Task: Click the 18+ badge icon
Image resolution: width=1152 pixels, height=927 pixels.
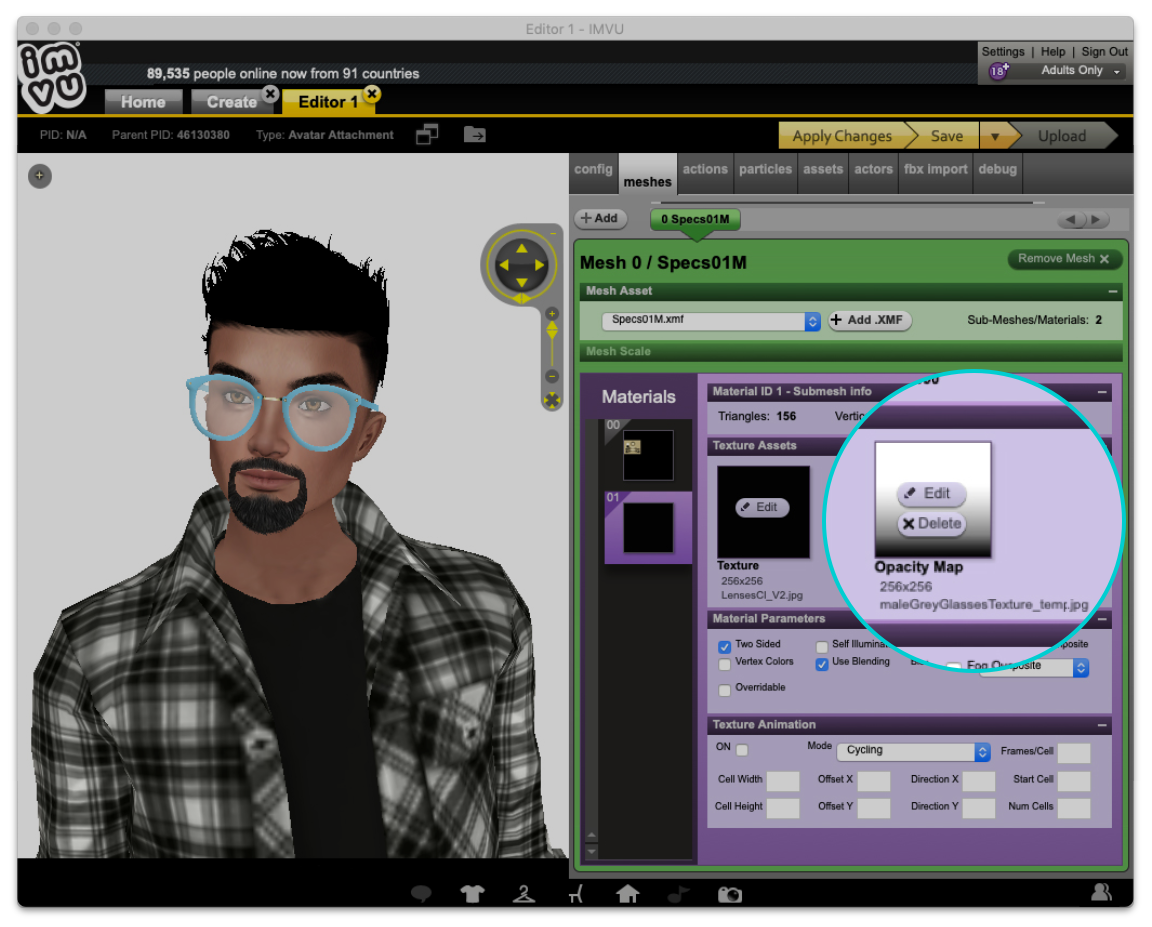Action: (998, 71)
